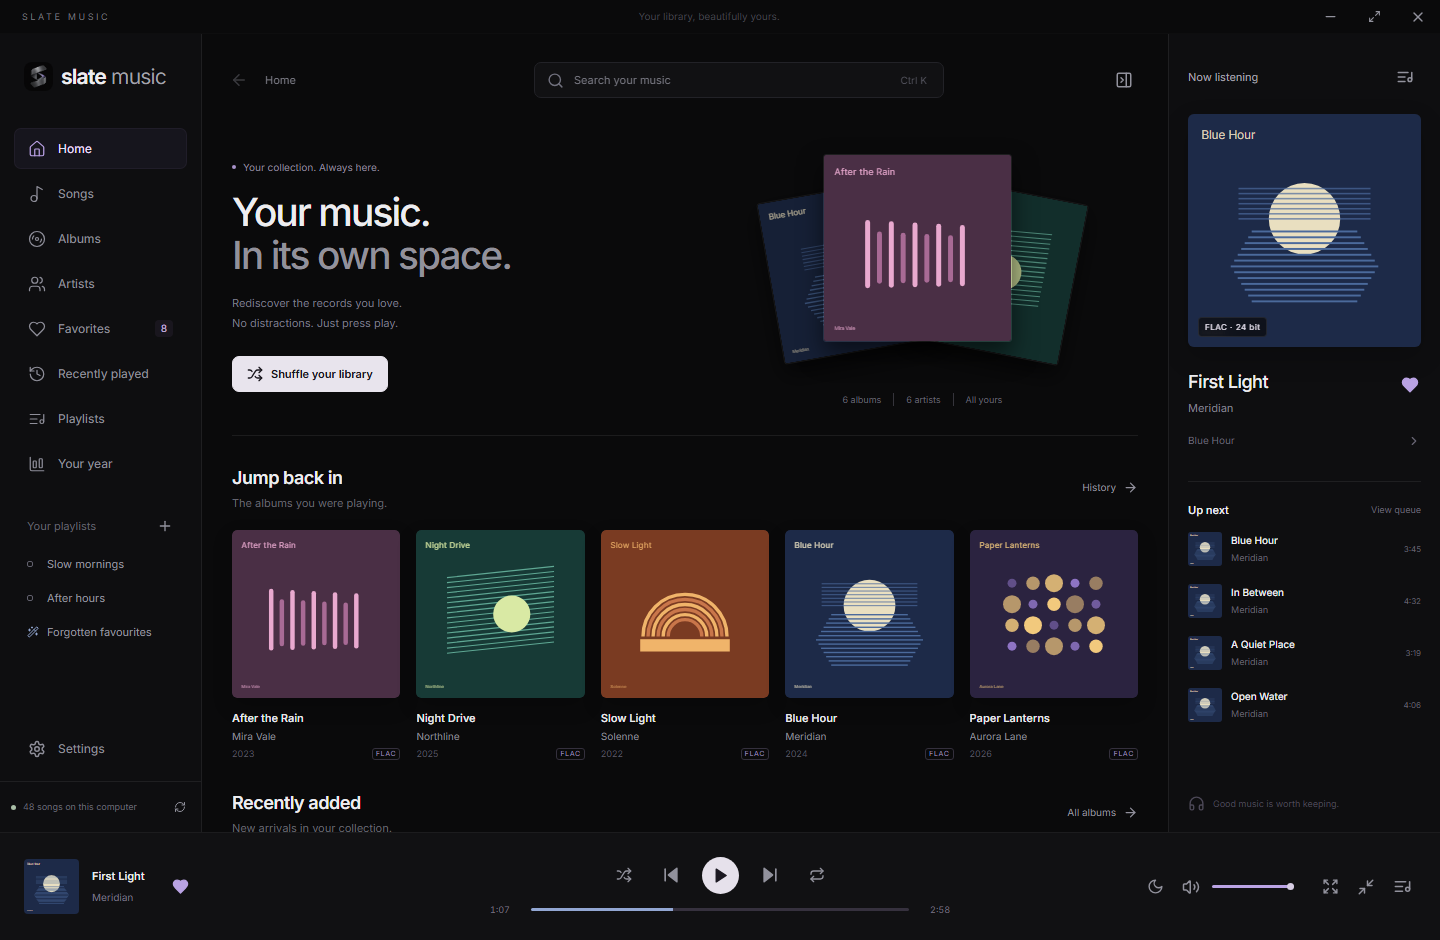Image resolution: width=1440 pixels, height=940 pixels.
Task: Open the queue from the playback bar
Action: pos(1403,887)
